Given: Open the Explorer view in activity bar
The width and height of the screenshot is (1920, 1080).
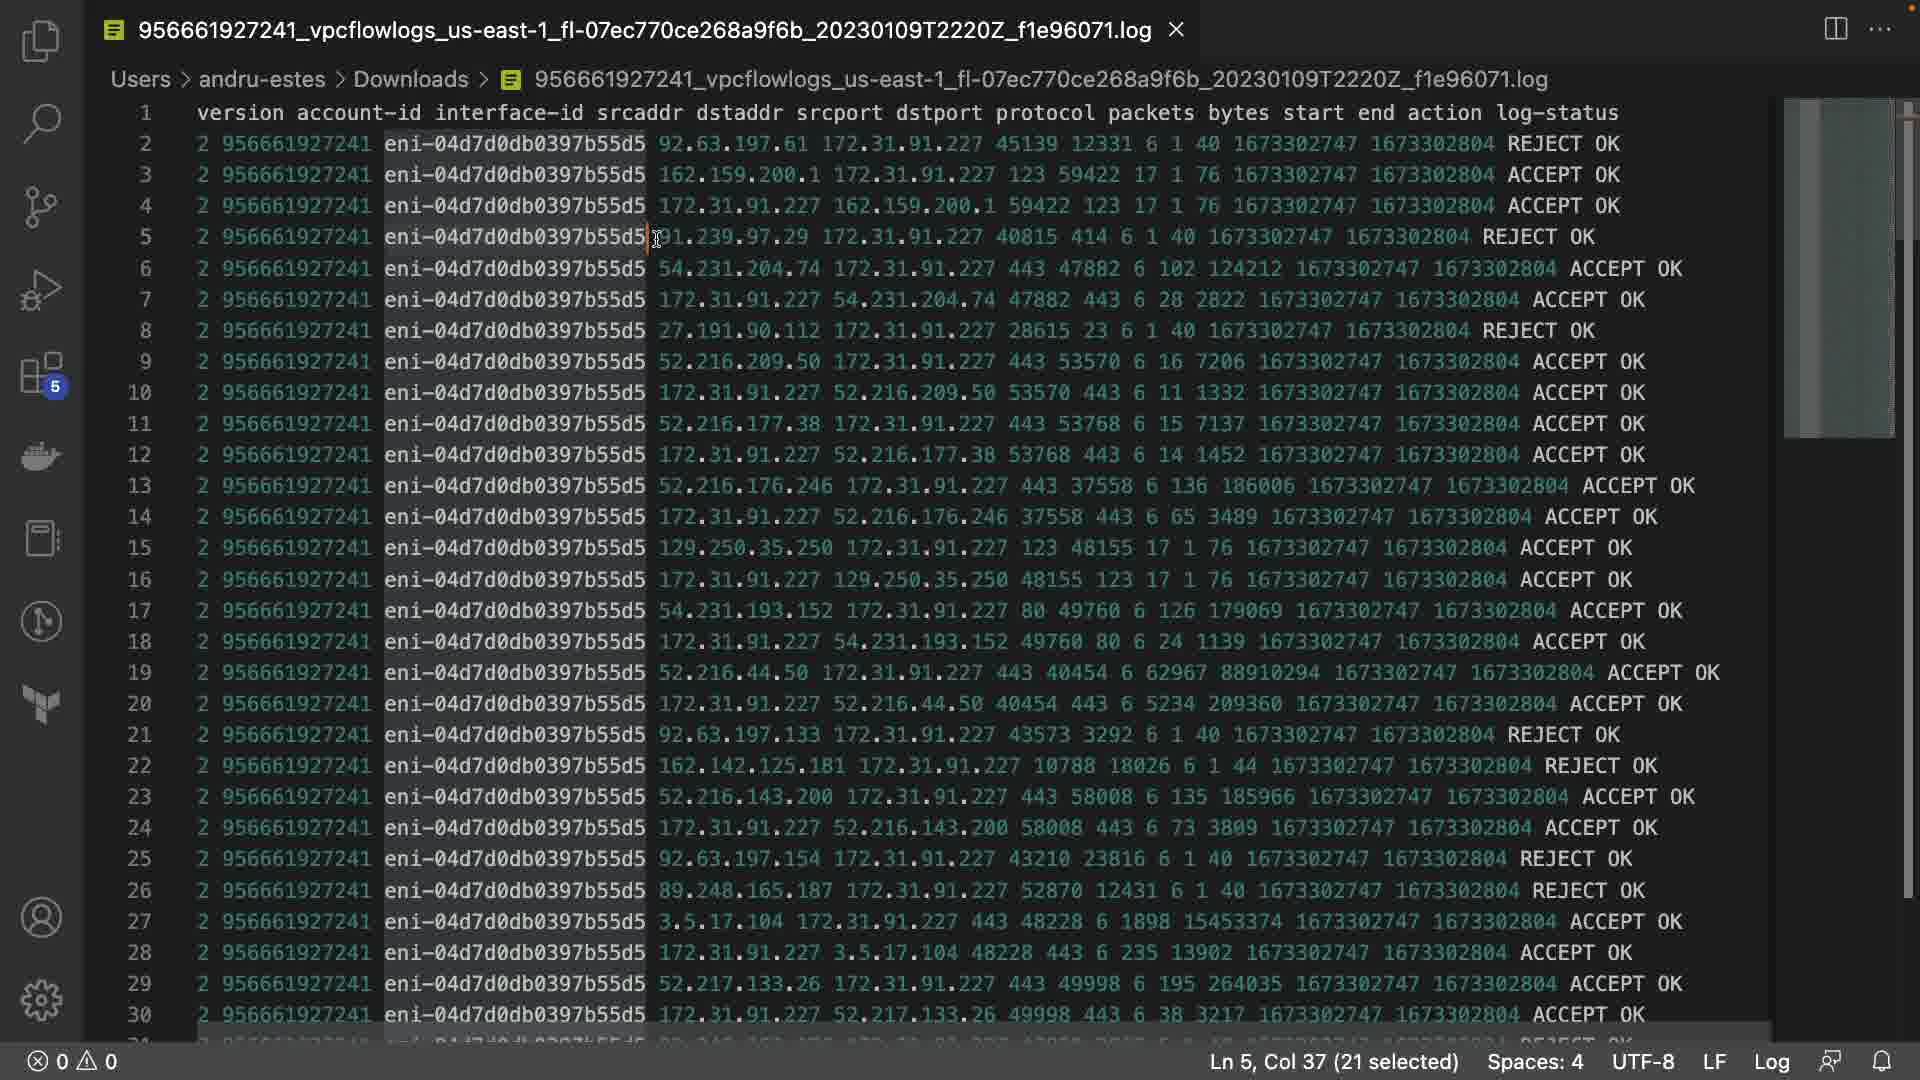Looking at the screenshot, I should [41, 42].
